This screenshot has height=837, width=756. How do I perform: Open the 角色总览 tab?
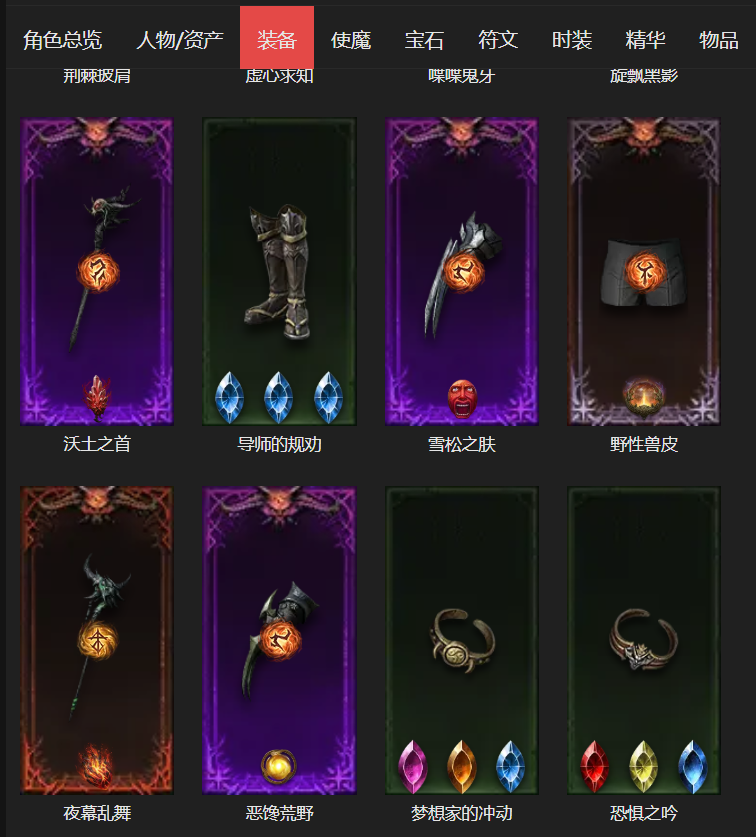62,40
